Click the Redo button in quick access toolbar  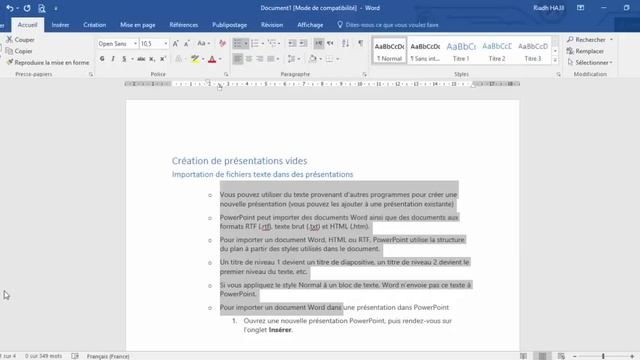click(x=27, y=8)
